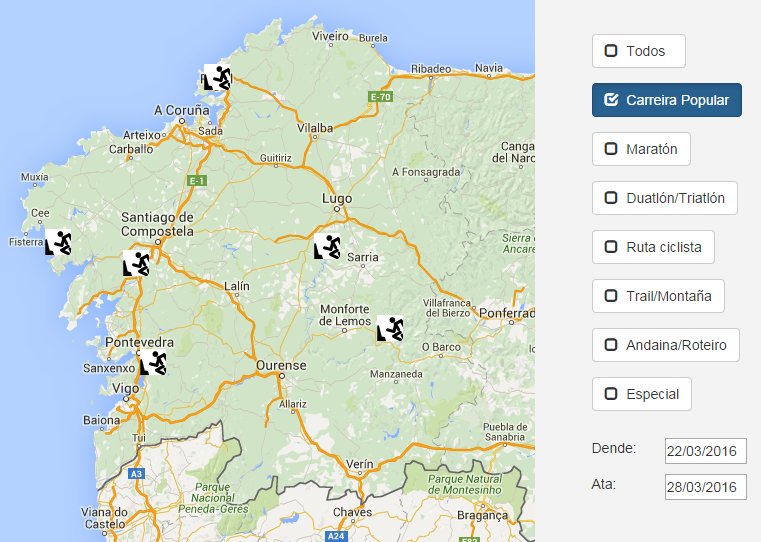761x542 pixels.
Task: Click the Chaves label on map
Action: point(352,512)
